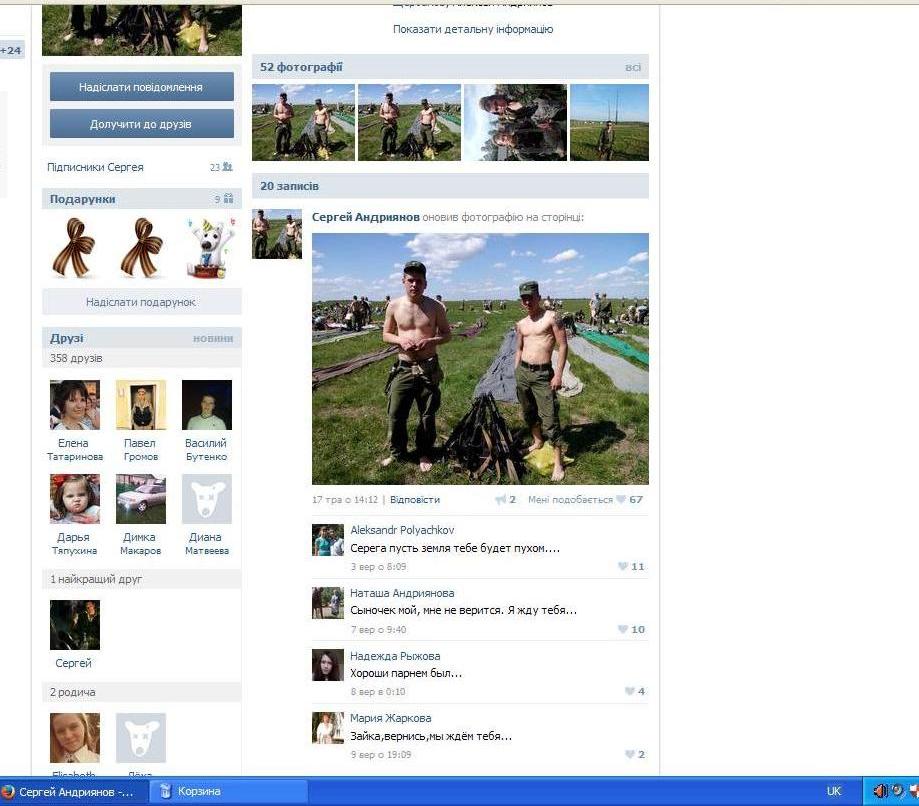This screenshot has width=919, height=806.
Task: Click the Firefox icon in the taskbar
Action: click(8, 792)
